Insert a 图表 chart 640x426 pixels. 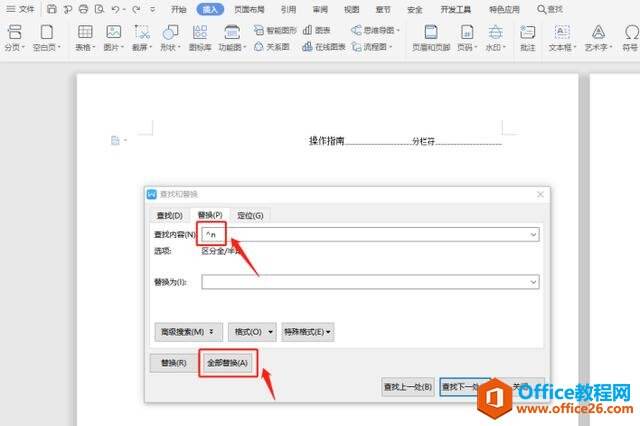[x=317, y=30]
